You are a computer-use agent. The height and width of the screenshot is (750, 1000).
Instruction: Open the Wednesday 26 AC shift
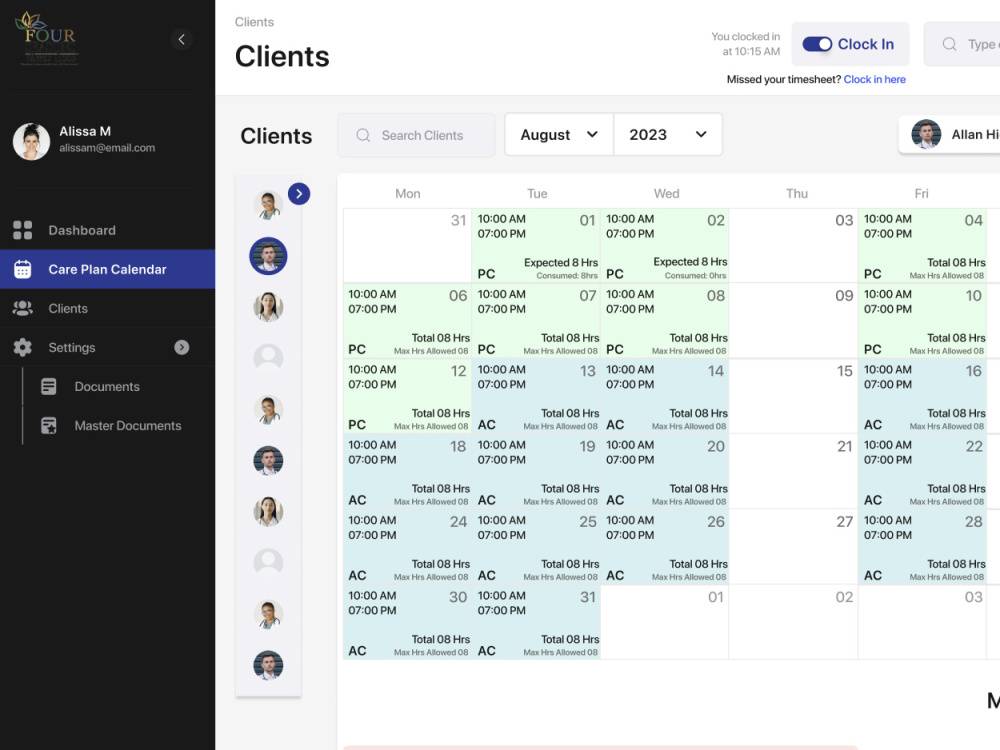coord(665,547)
